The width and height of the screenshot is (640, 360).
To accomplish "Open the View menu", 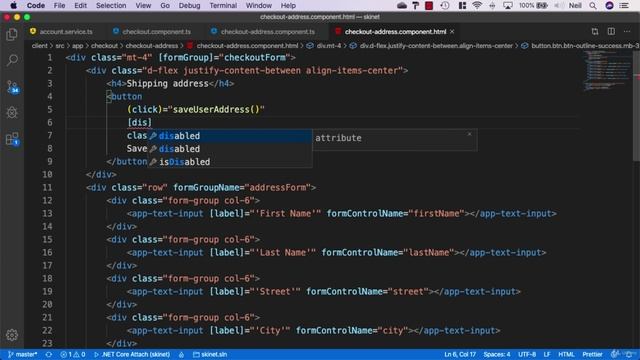I will (x=143, y=5).
